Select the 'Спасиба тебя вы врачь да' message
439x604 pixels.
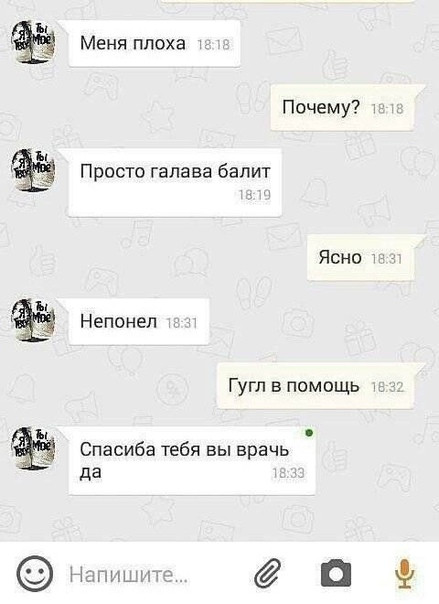click(x=192, y=460)
